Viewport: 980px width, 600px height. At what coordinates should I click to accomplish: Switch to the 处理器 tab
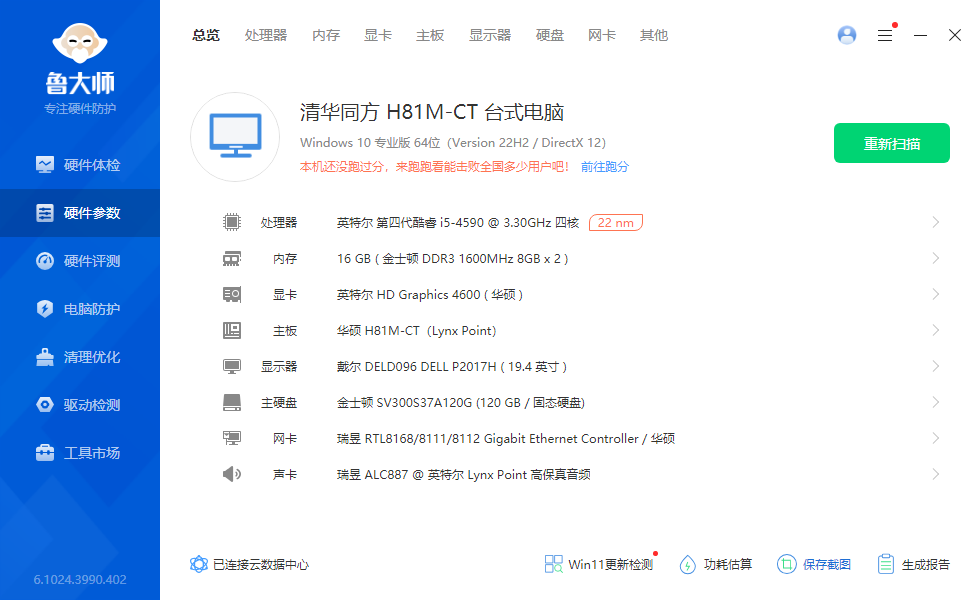tap(266, 36)
